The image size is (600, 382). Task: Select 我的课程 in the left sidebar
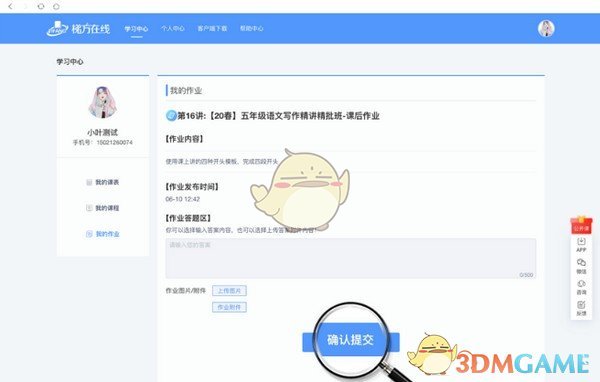[103, 208]
